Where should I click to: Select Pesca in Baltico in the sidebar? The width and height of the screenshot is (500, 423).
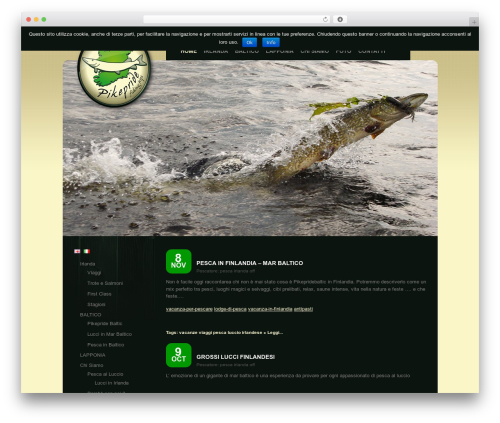click(106, 345)
